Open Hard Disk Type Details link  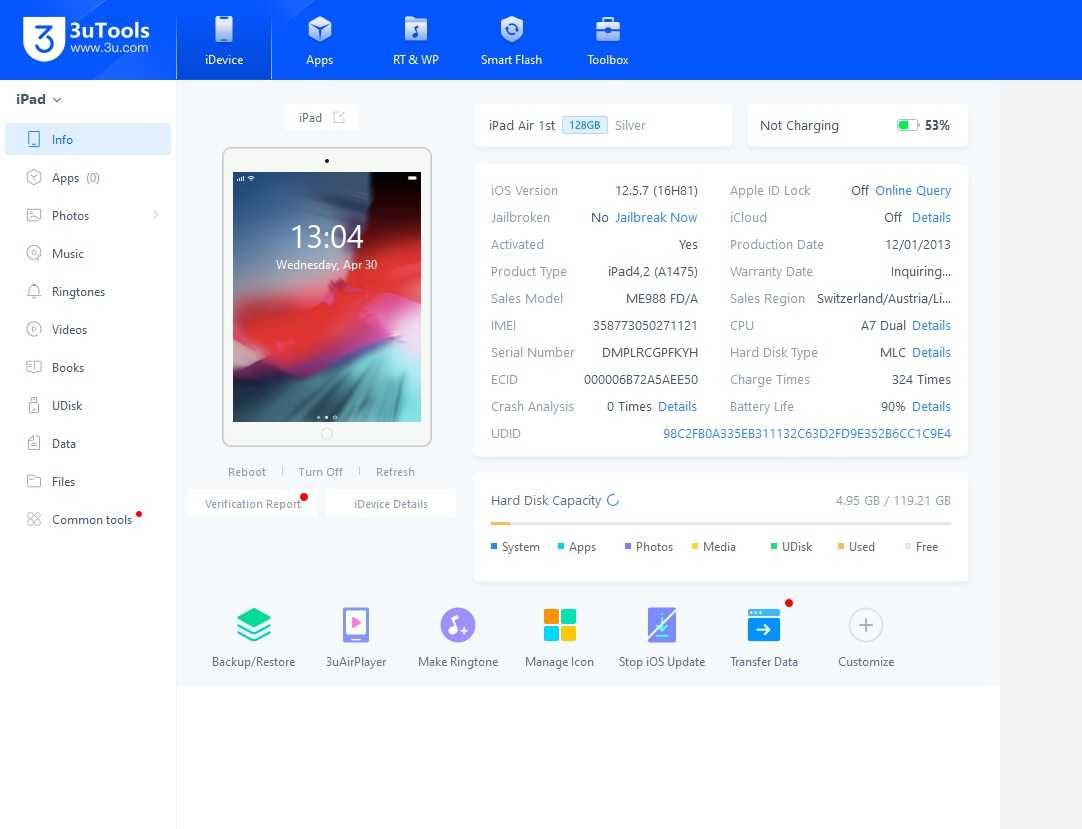(x=931, y=353)
